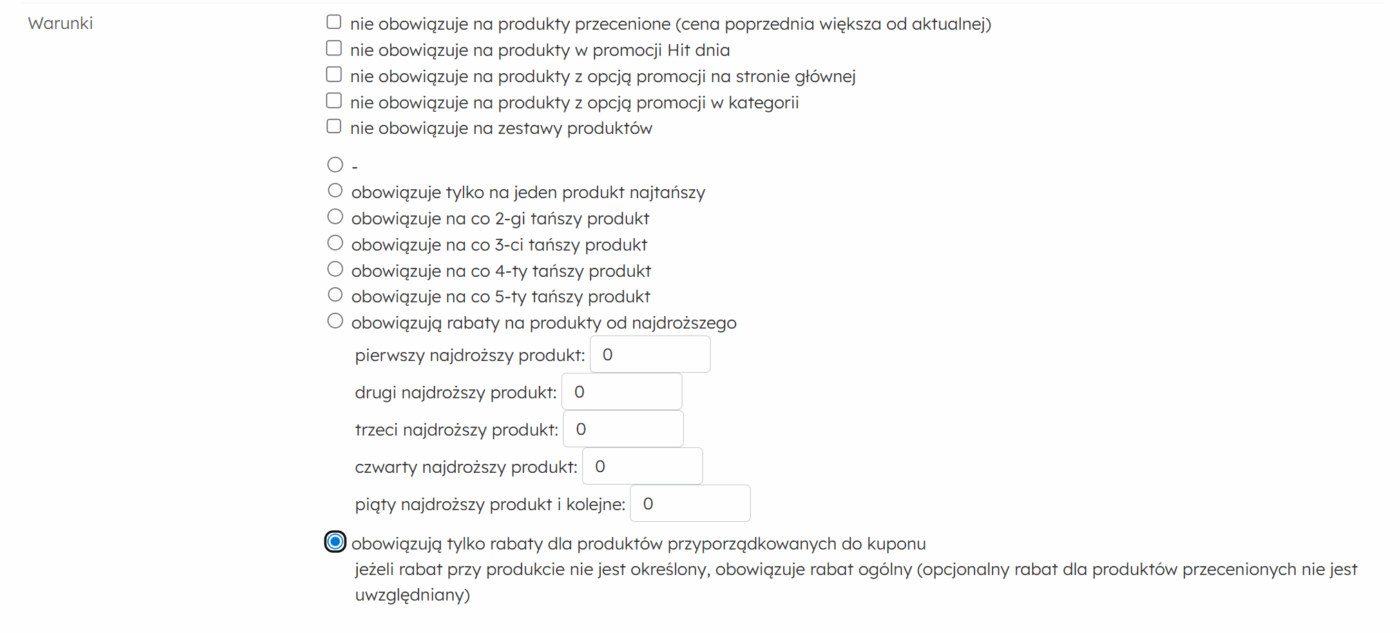Click 'pierwszy najdroższy produkt' input field
Viewport: 1400px width, 633px height.
(650, 355)
